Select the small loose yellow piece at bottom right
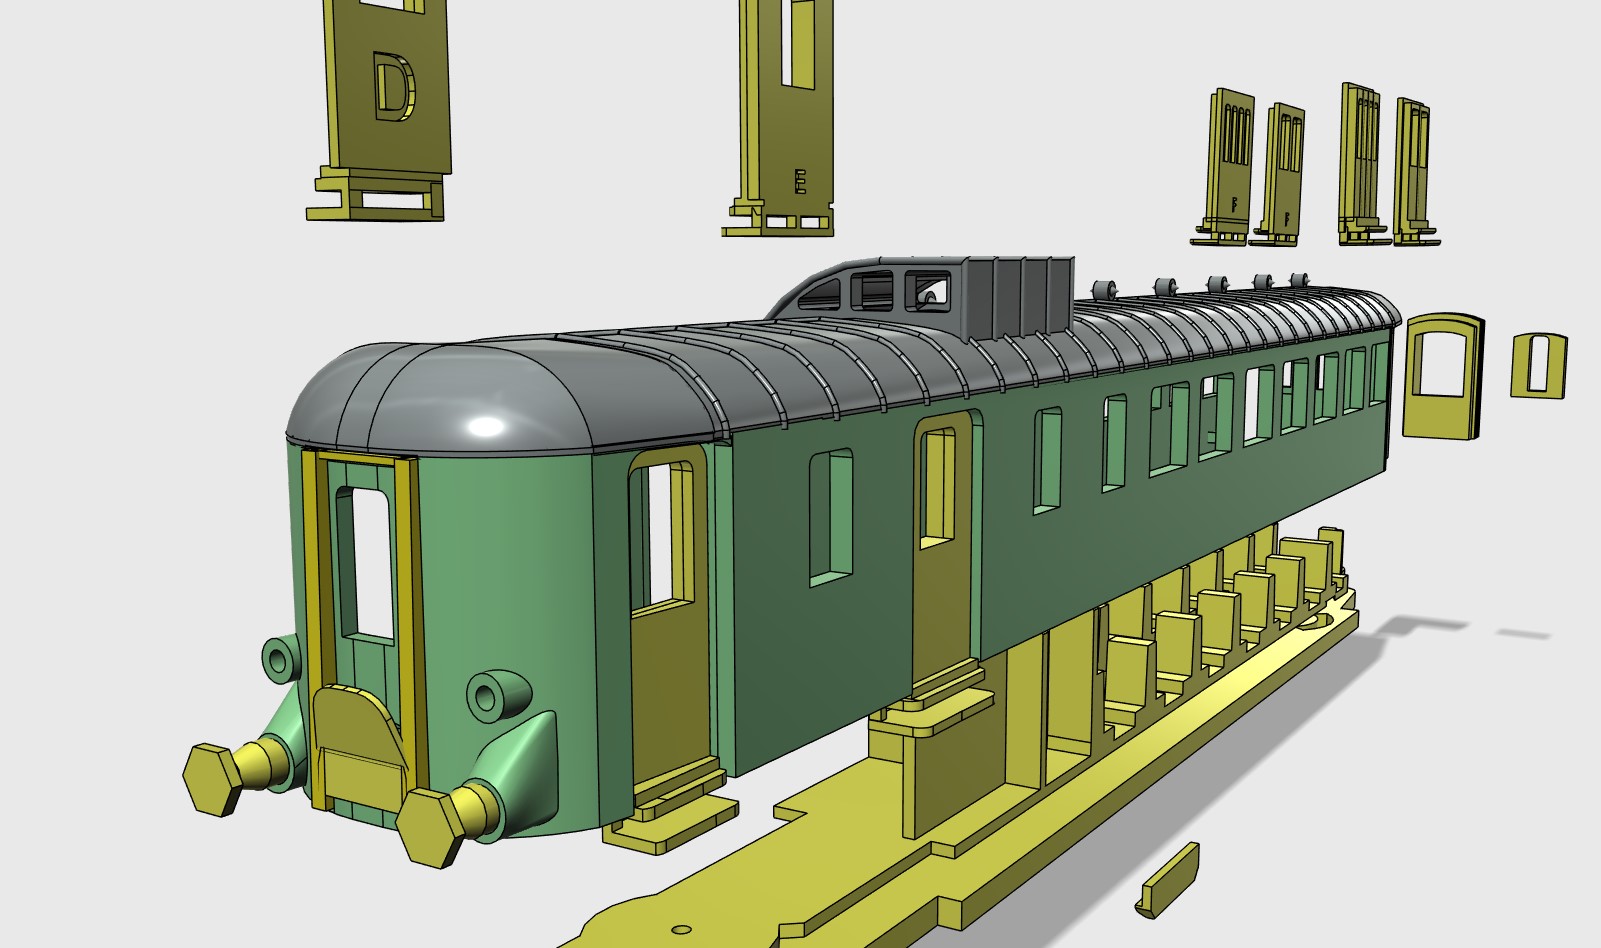The width and height of the screenshot is (1601, 948). pyautogui.click(x=1168, y=880)
